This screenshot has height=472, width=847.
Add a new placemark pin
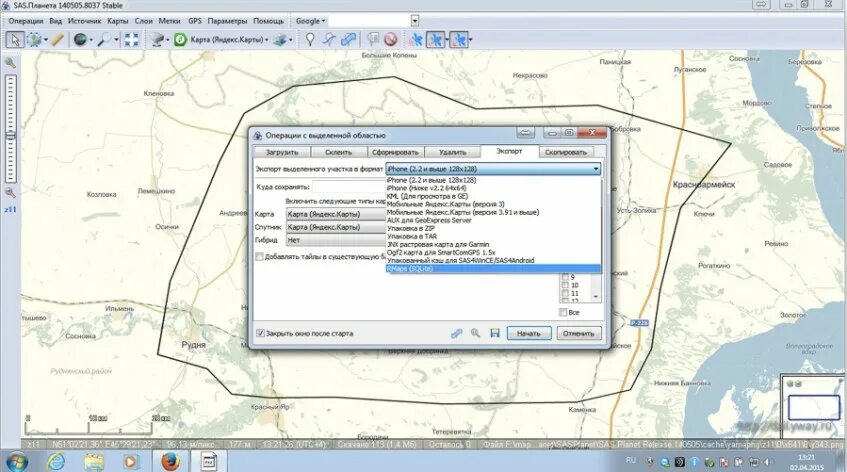[x=310, y=39]
